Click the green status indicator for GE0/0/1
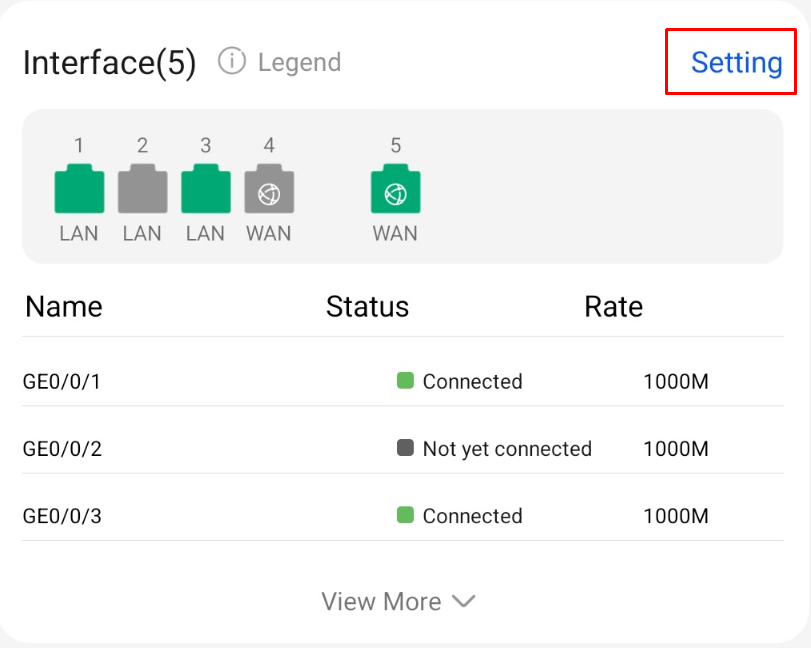 (x=405, y=380)
